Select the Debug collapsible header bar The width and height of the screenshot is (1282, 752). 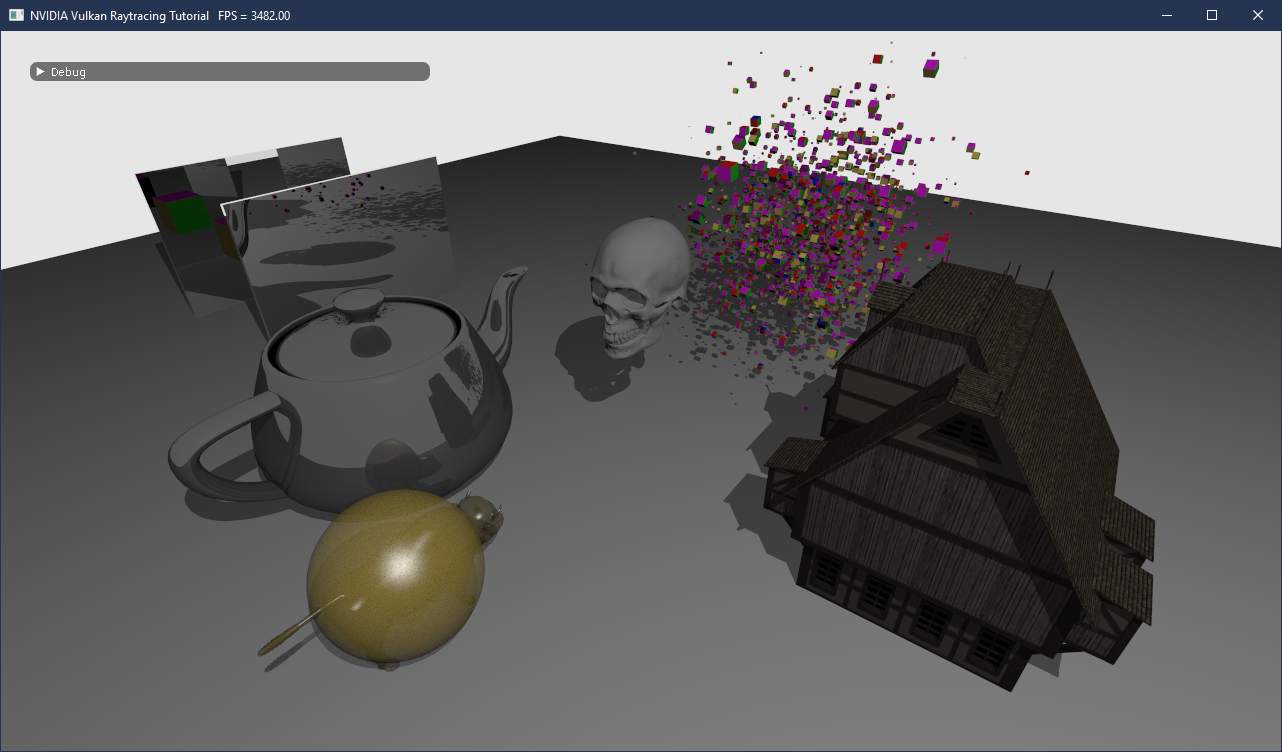coord(229,71)
